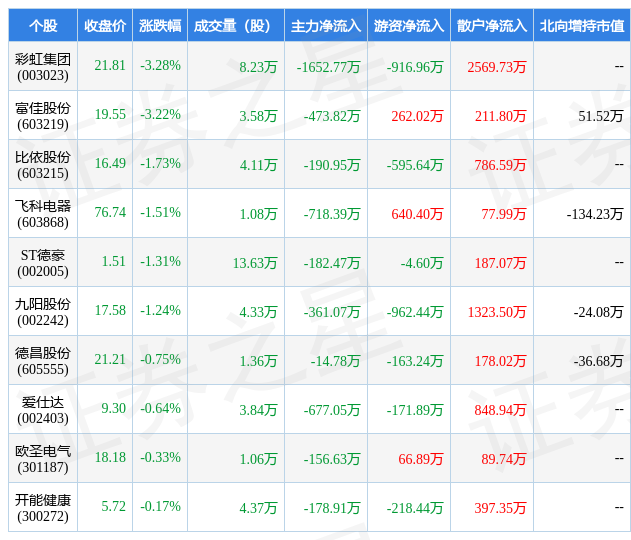Screen dimensions: 631x540
Task: Click change value -0.17%
Action: (160, 507)
